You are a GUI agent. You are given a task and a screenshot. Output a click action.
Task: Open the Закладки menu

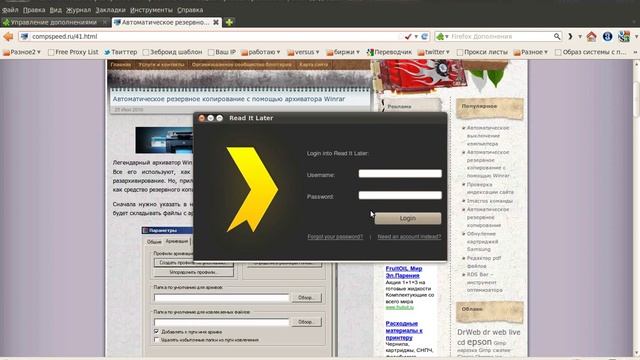(110, 10)
